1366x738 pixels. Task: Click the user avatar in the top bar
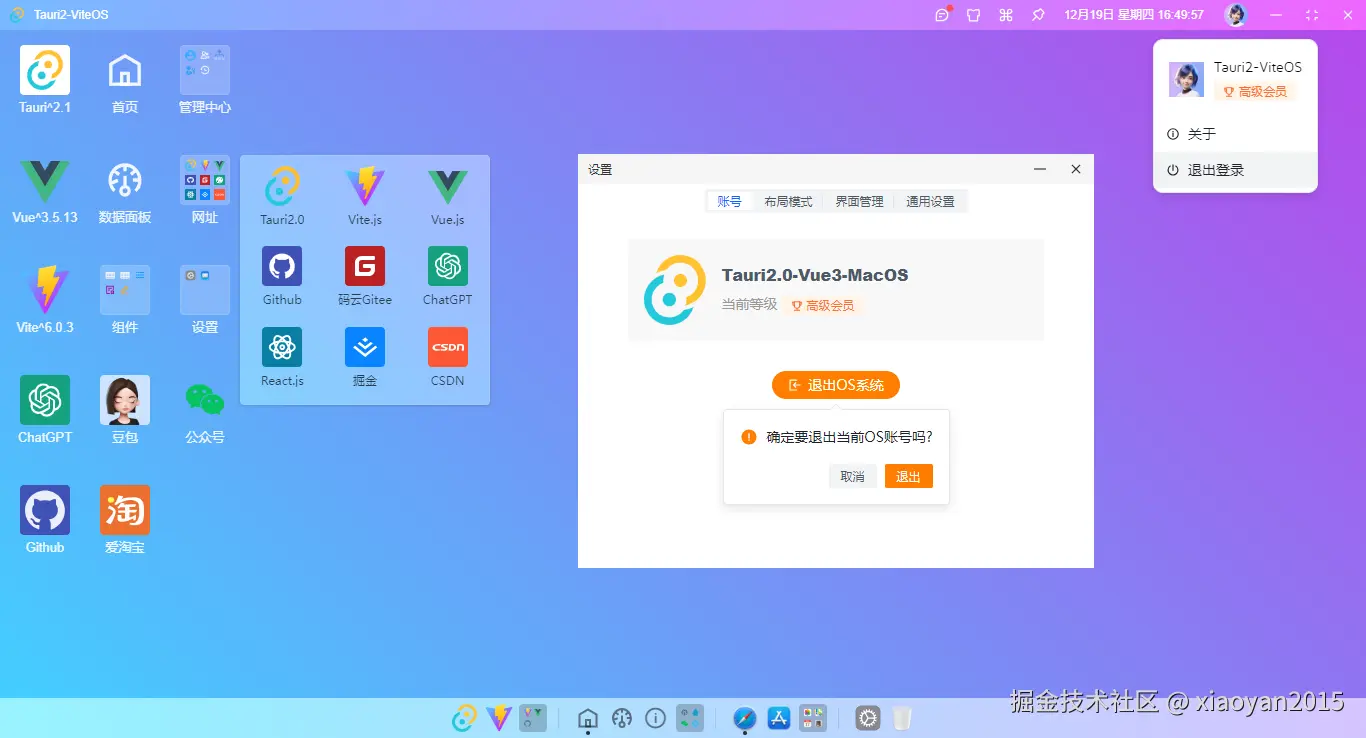click(x=1236, y=15)
